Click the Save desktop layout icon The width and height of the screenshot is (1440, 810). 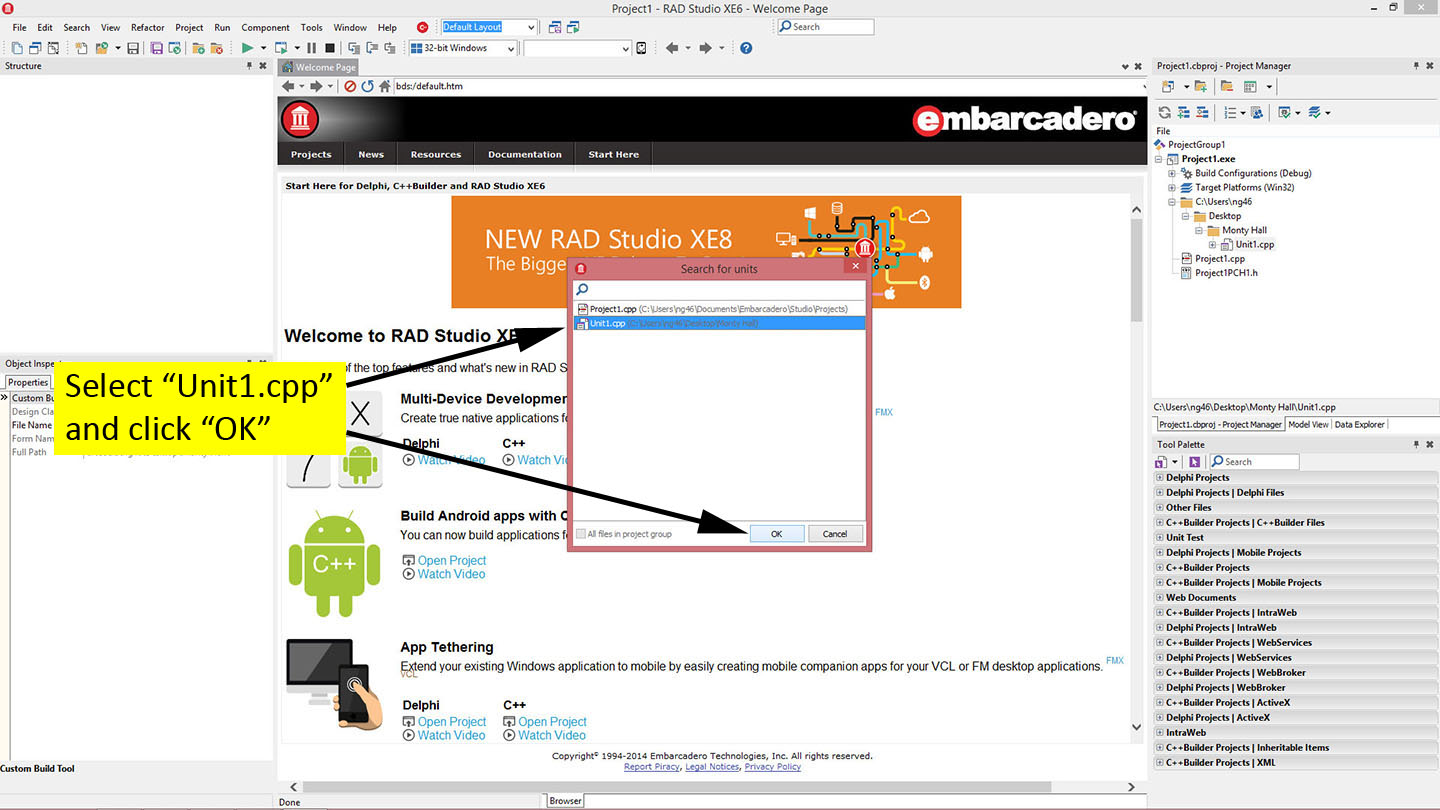point(555,27)
